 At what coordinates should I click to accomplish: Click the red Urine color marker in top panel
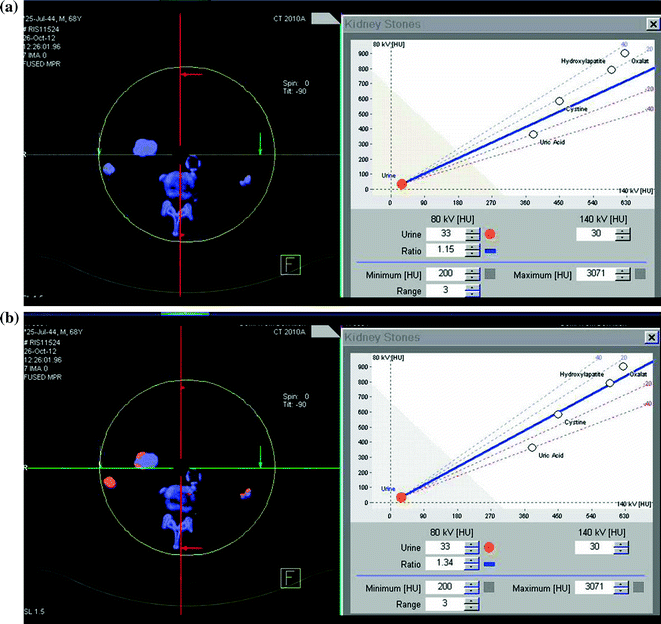(x=490, y=234)
